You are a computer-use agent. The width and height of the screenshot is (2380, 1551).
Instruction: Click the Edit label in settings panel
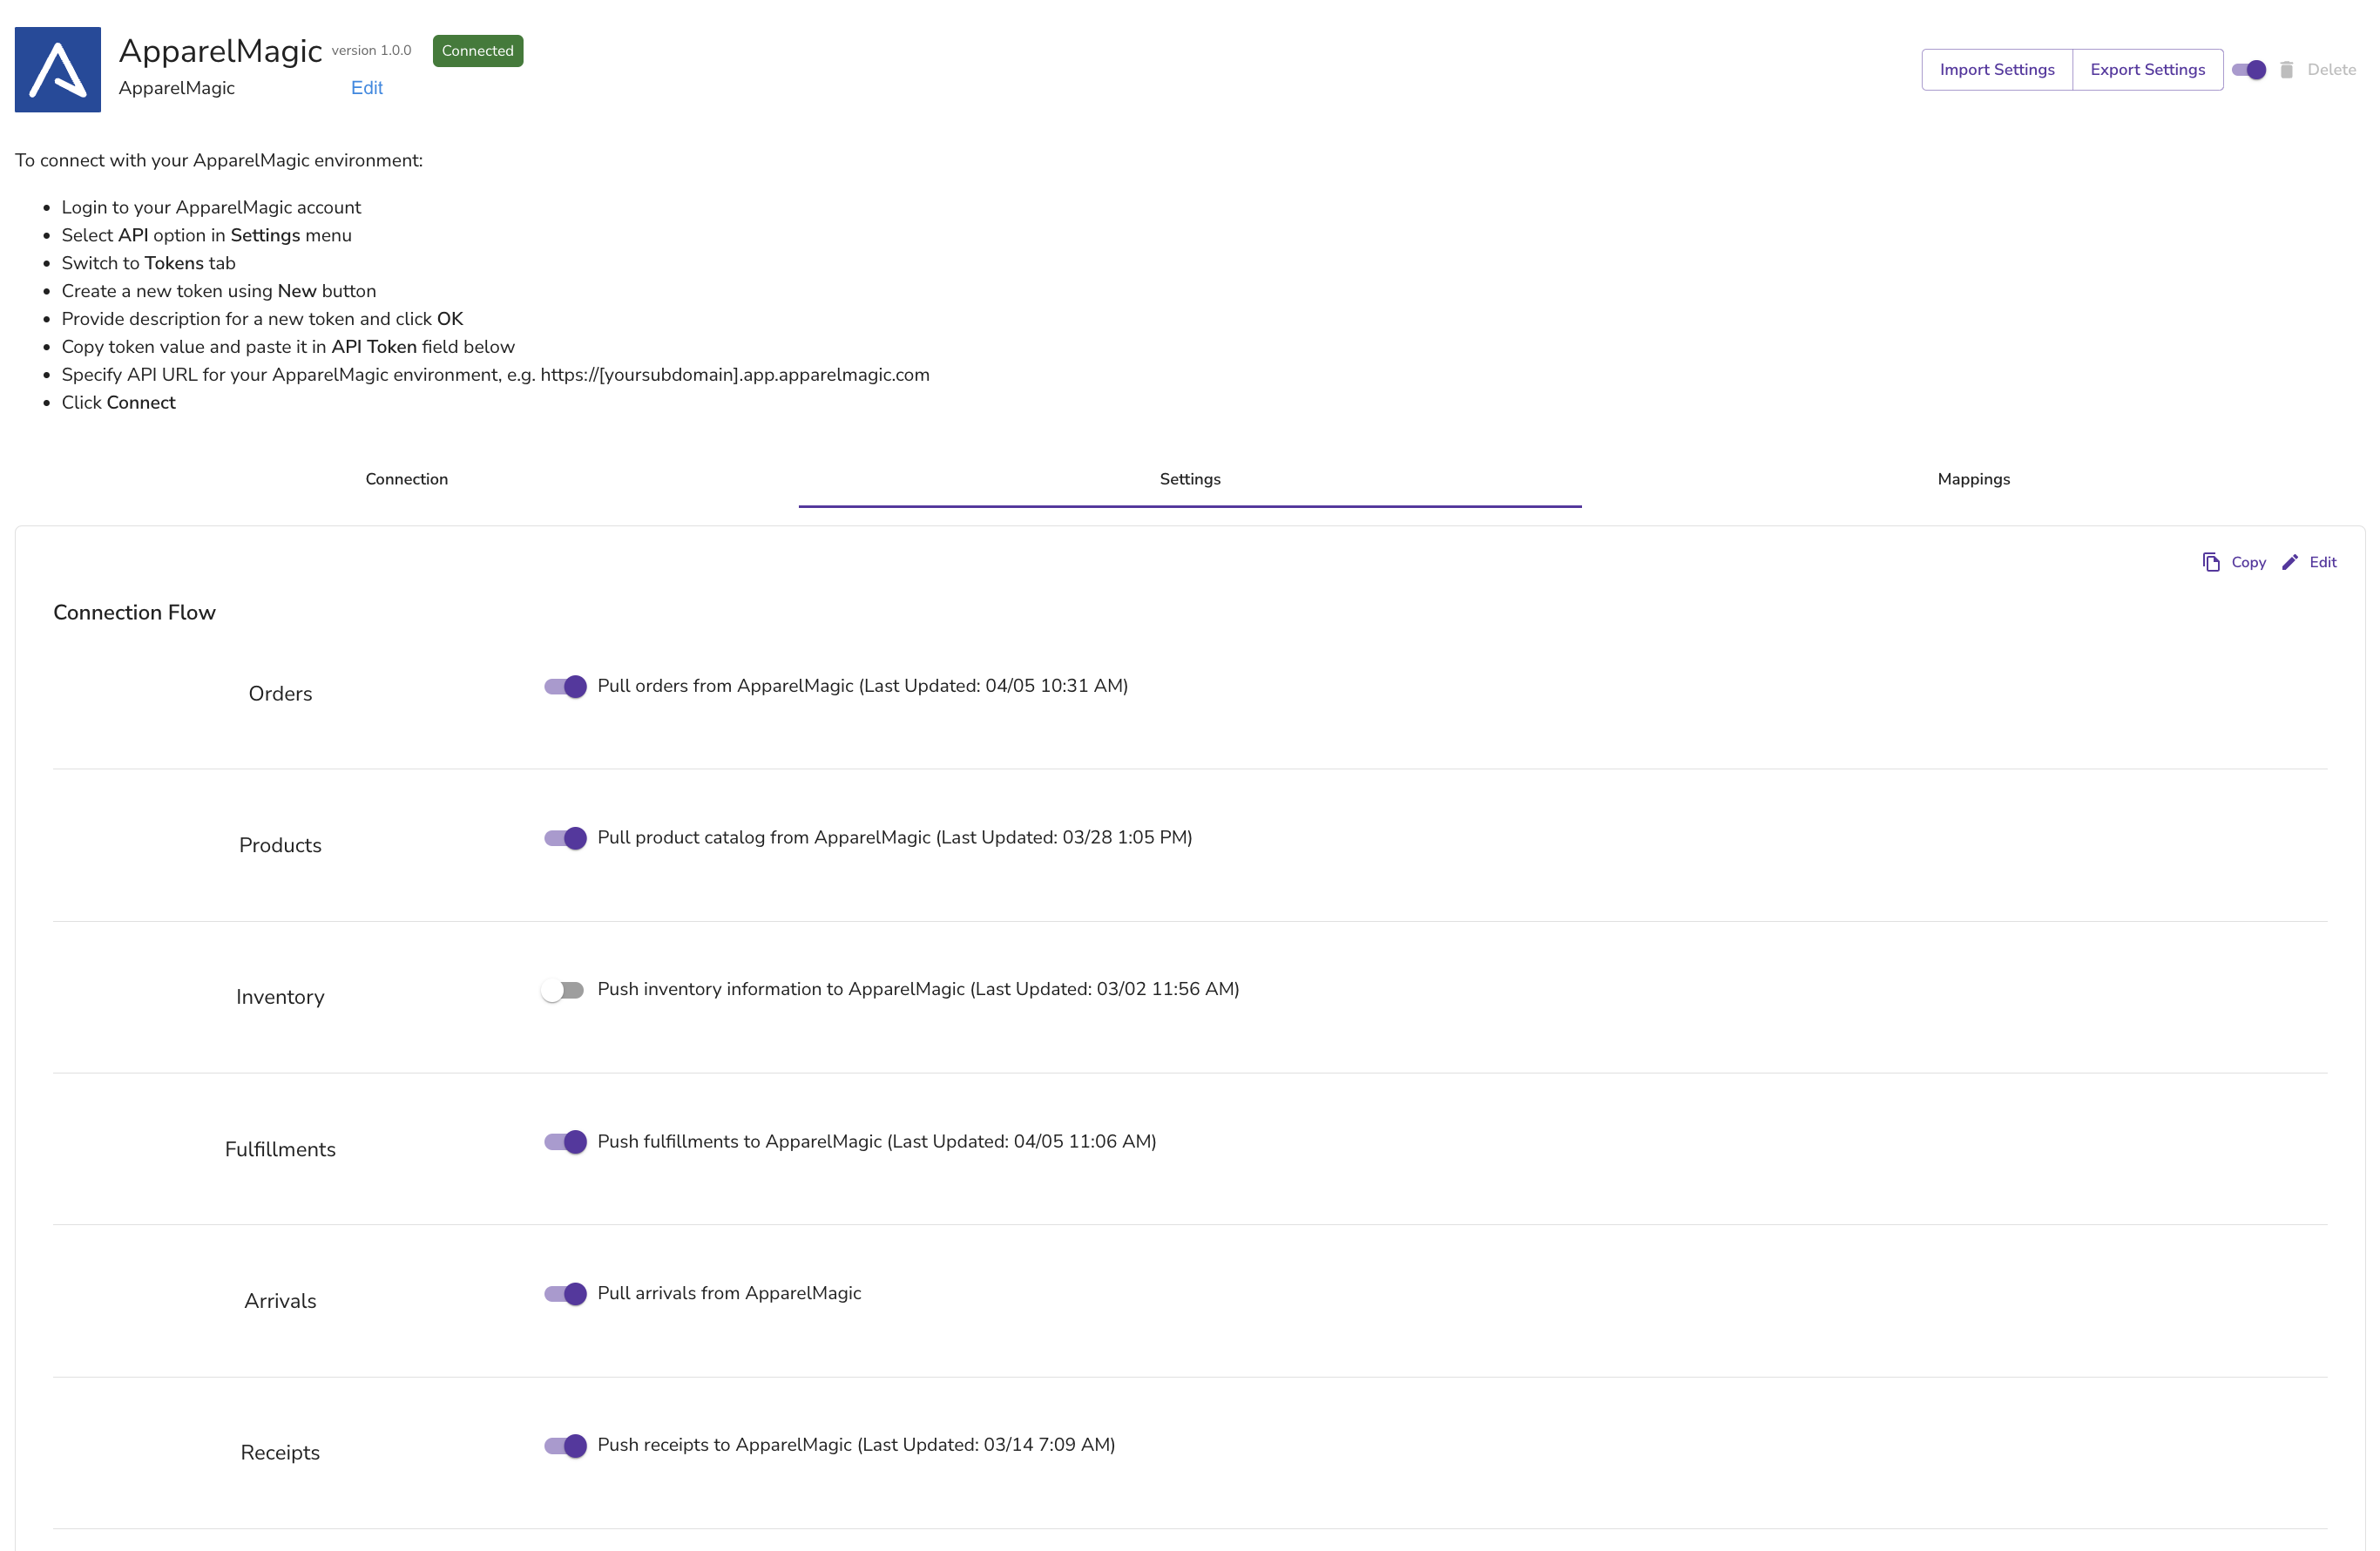pyautogui.click(x=2322, y=562)
